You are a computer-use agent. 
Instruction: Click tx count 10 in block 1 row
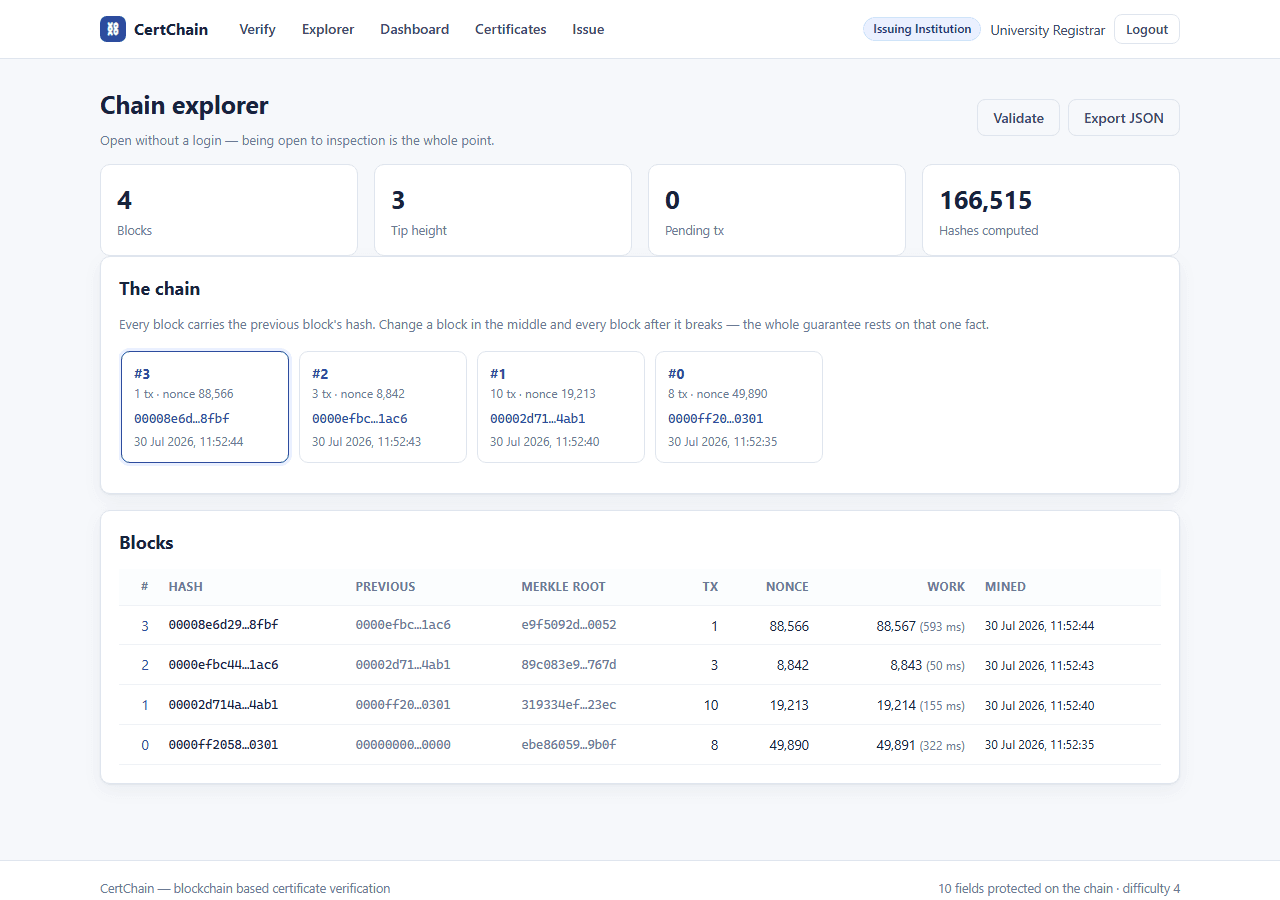click(711, 705)
